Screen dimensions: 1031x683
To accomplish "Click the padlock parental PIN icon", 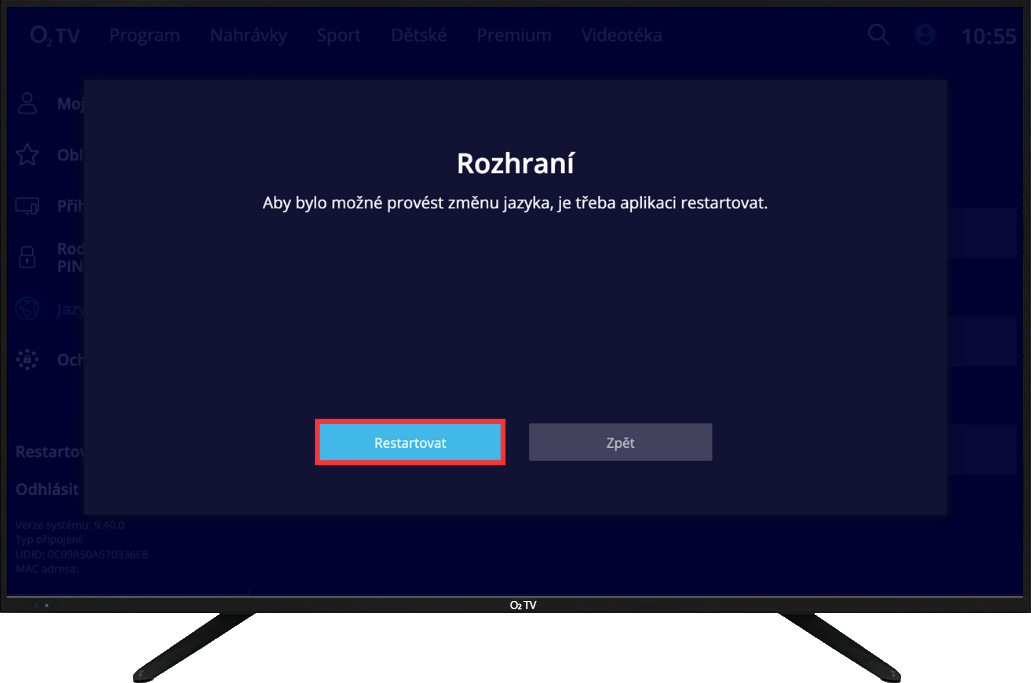I will tap(28, 257).
